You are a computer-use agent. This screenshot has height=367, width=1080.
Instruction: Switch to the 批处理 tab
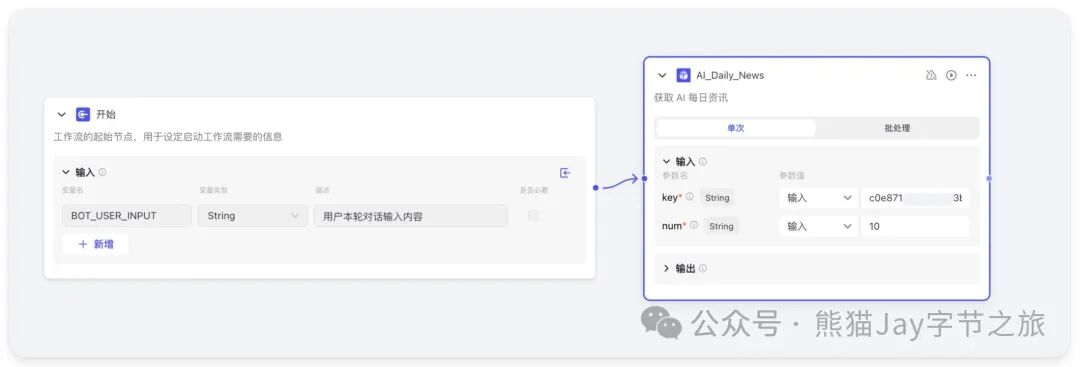coord(897,128)
